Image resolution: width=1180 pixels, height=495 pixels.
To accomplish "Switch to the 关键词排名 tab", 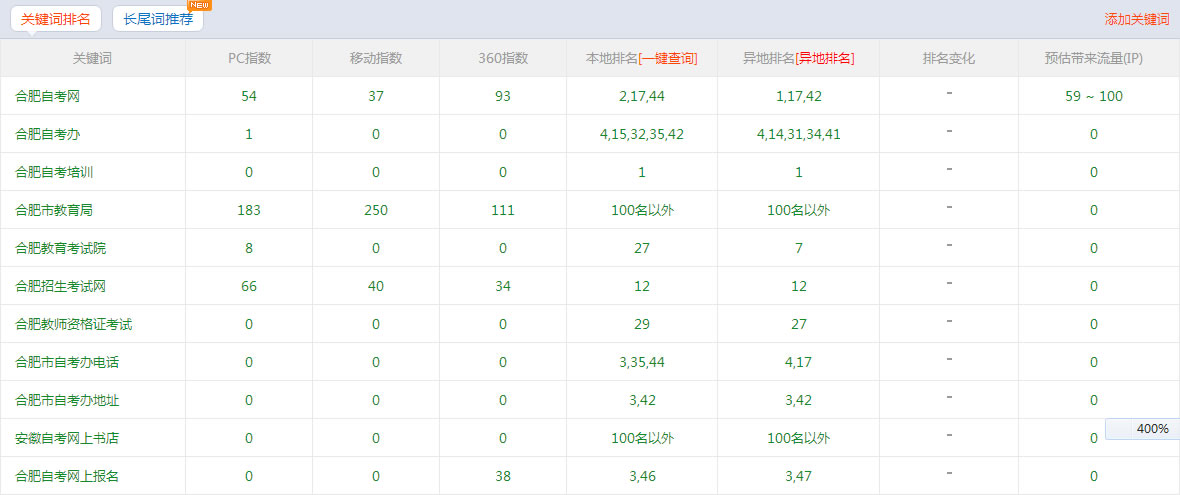I will [x=55, y=19].
